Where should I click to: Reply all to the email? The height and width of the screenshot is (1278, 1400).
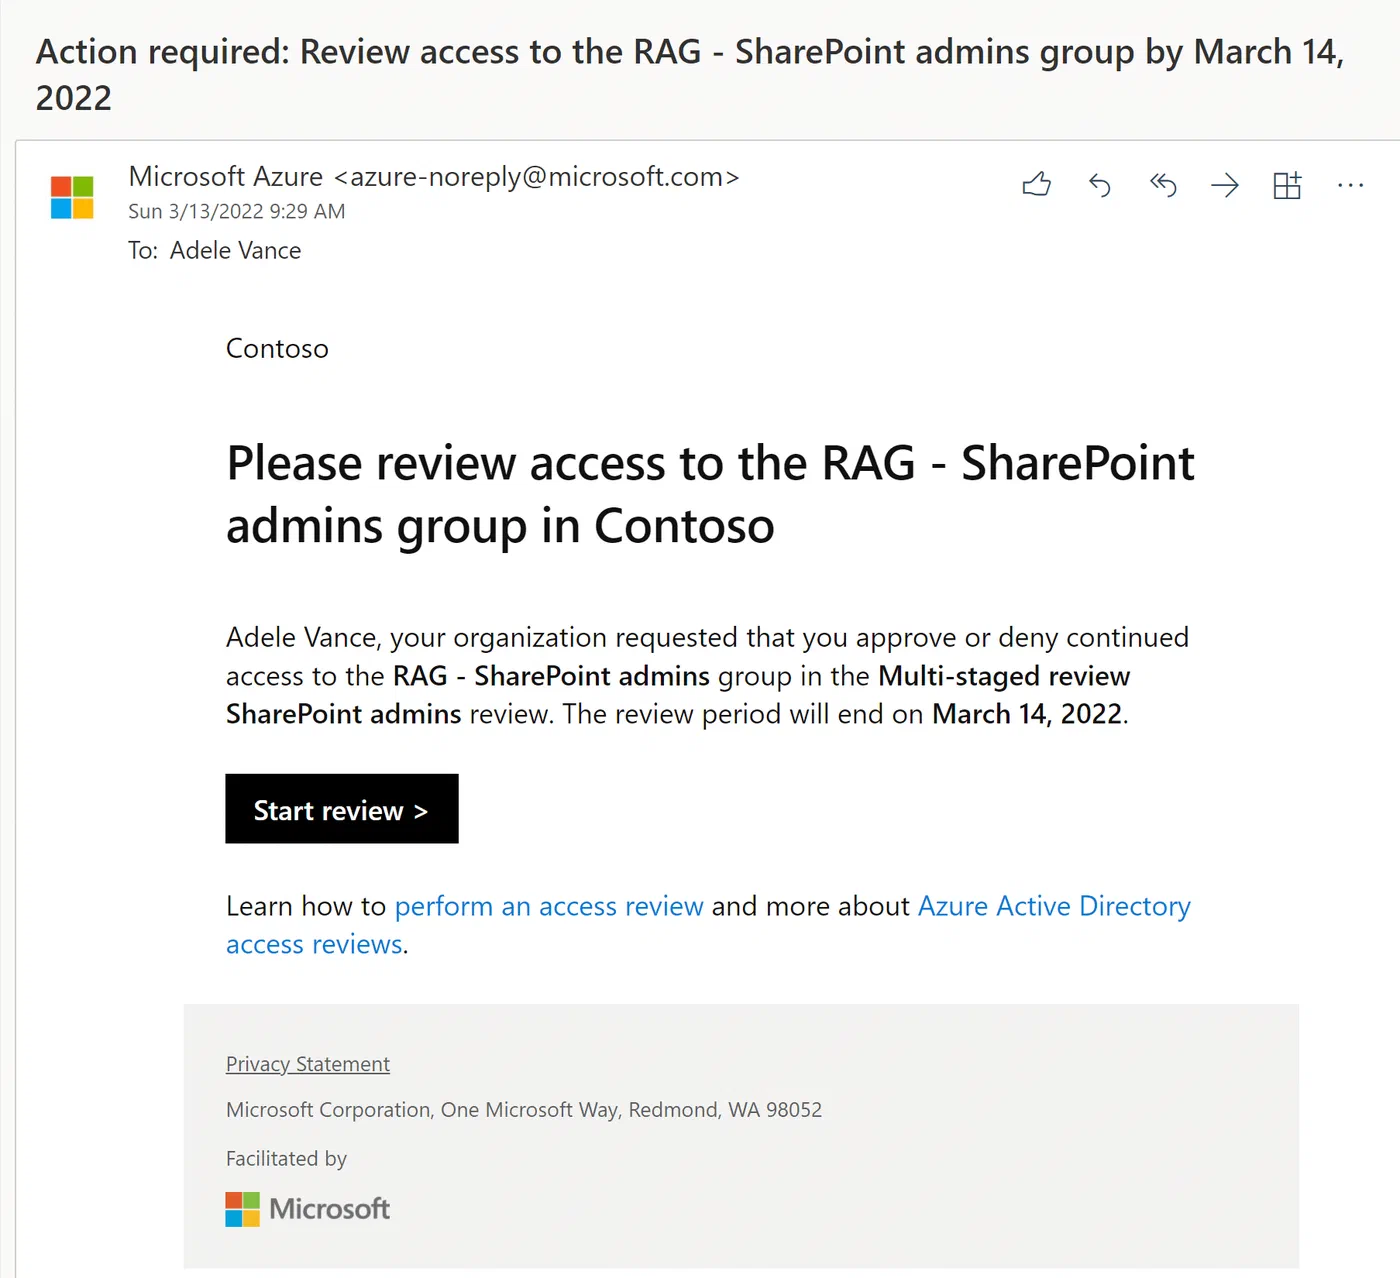[1163, 185]
